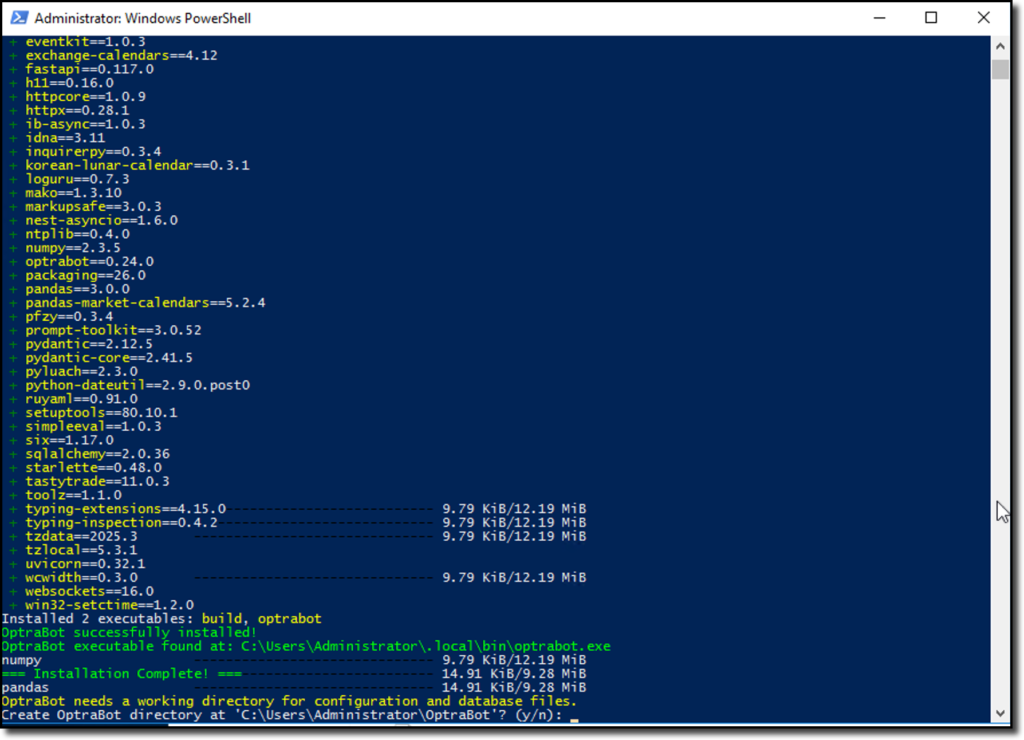Click the scrollbar up arrow
This screenshot has width=1024, height=740.
pos(1000,45)
